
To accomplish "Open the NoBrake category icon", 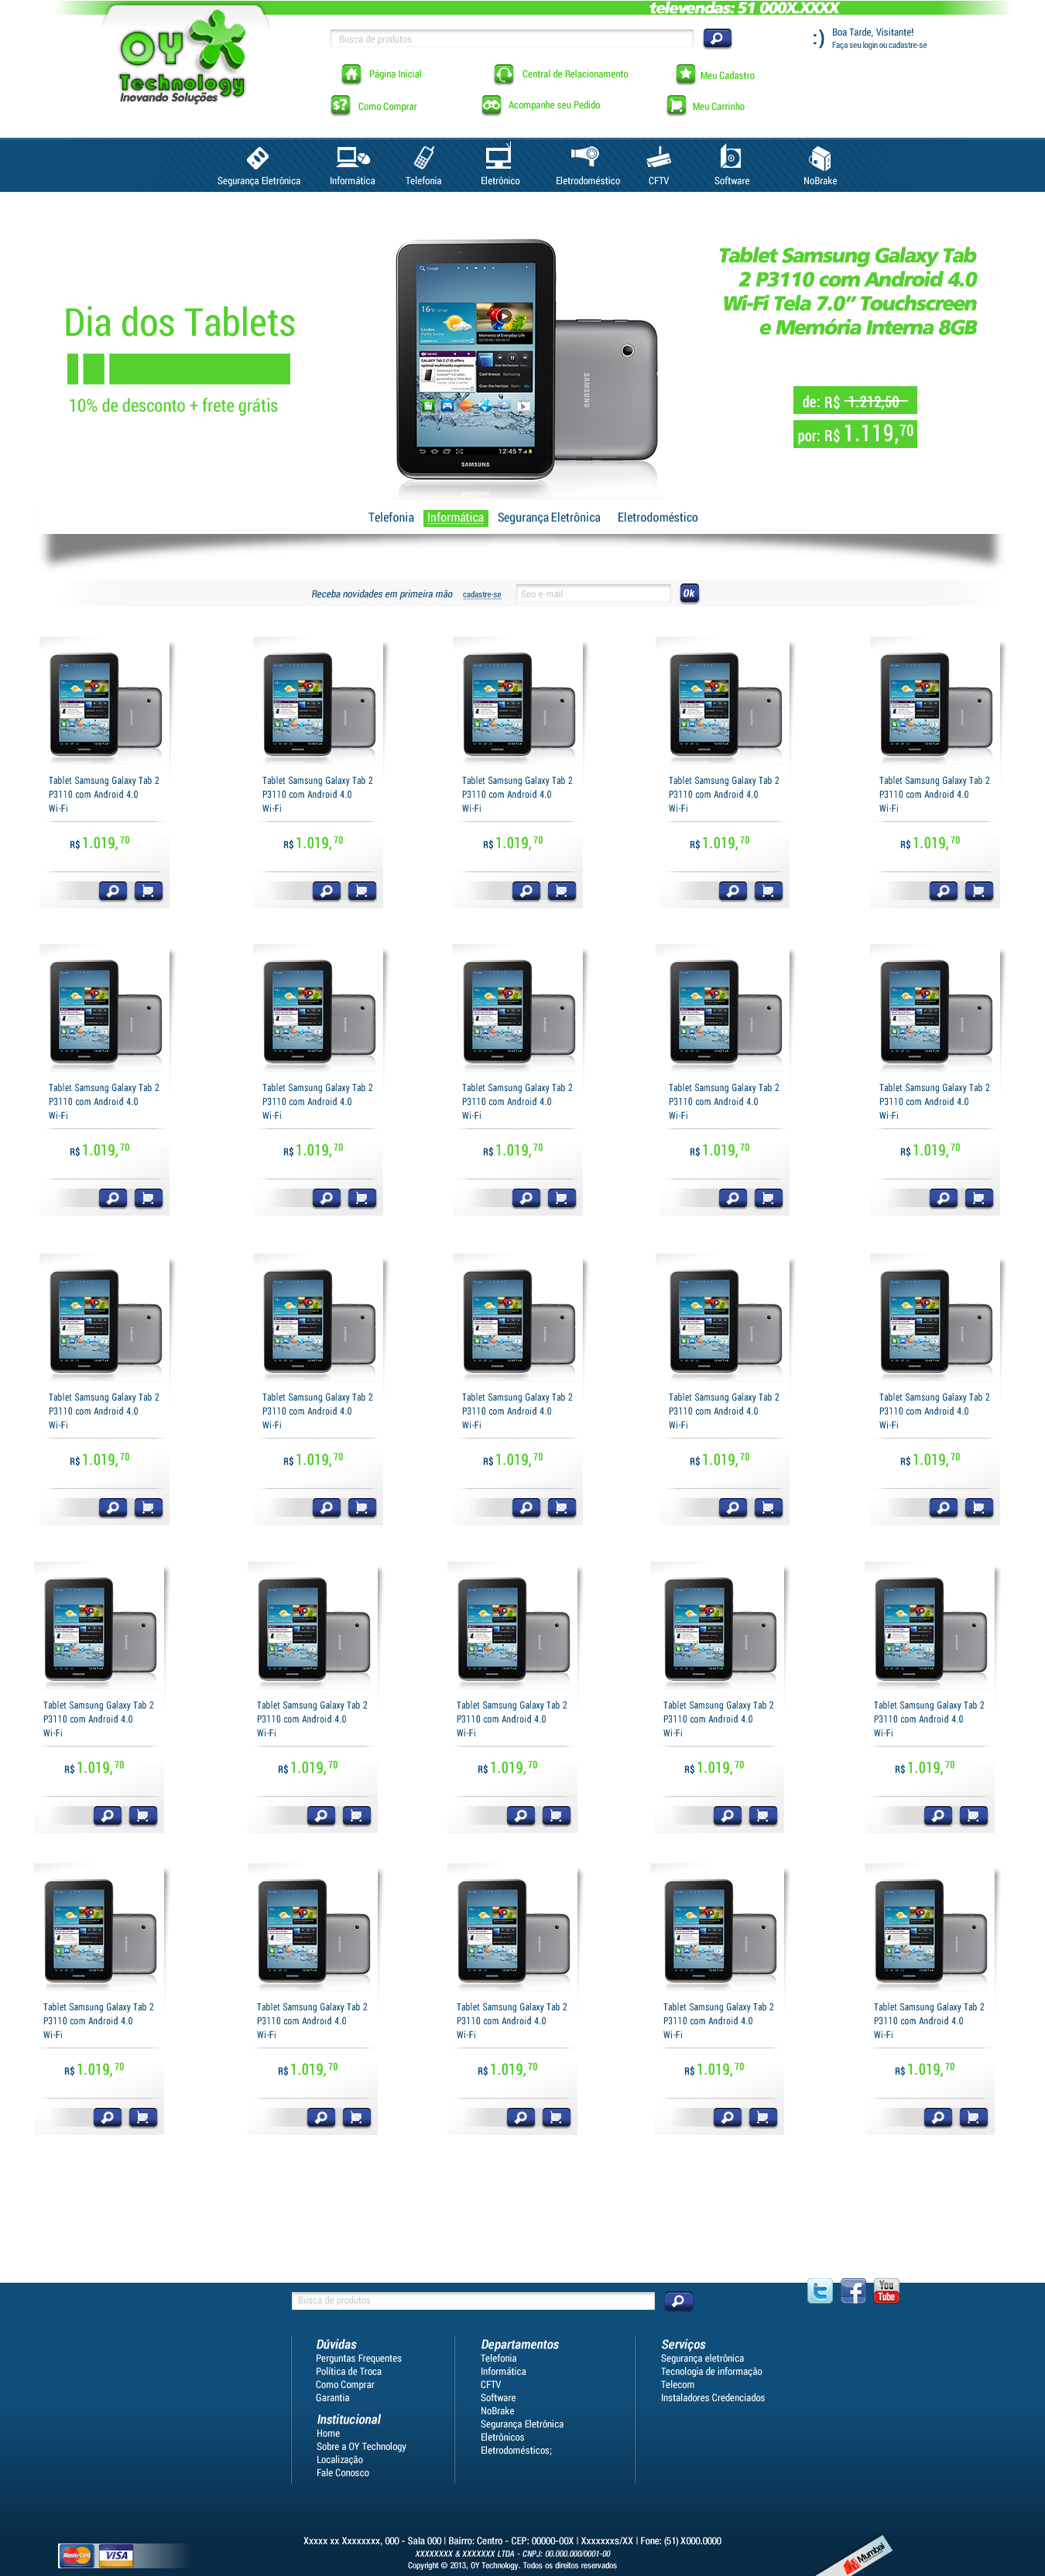I will [820, 158].
